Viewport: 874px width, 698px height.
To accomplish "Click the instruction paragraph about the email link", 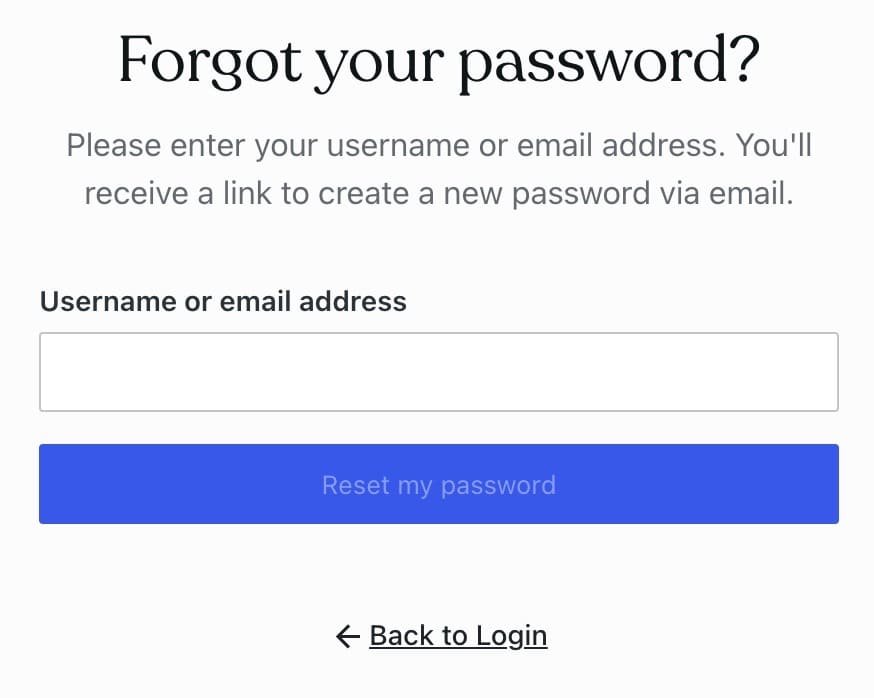I will (x=438, y=170).
